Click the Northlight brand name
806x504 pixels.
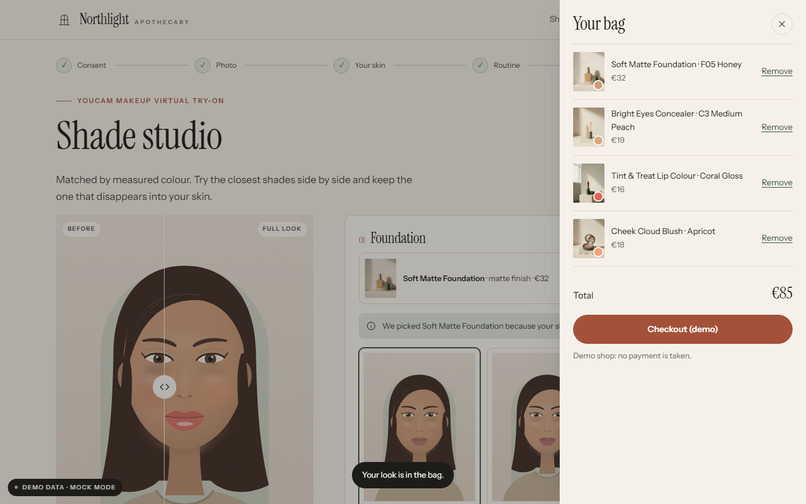point(104,20)
